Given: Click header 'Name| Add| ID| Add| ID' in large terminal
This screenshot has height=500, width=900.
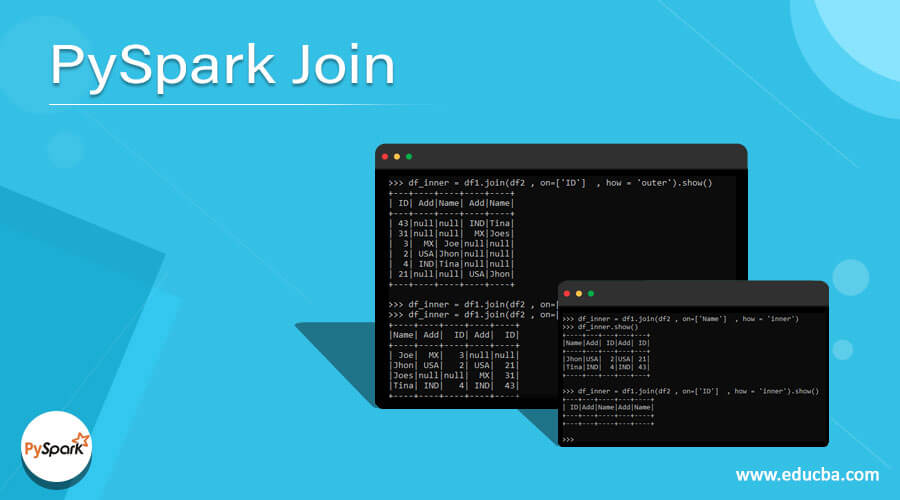Looking at the screenshot, I should point(454,335).
